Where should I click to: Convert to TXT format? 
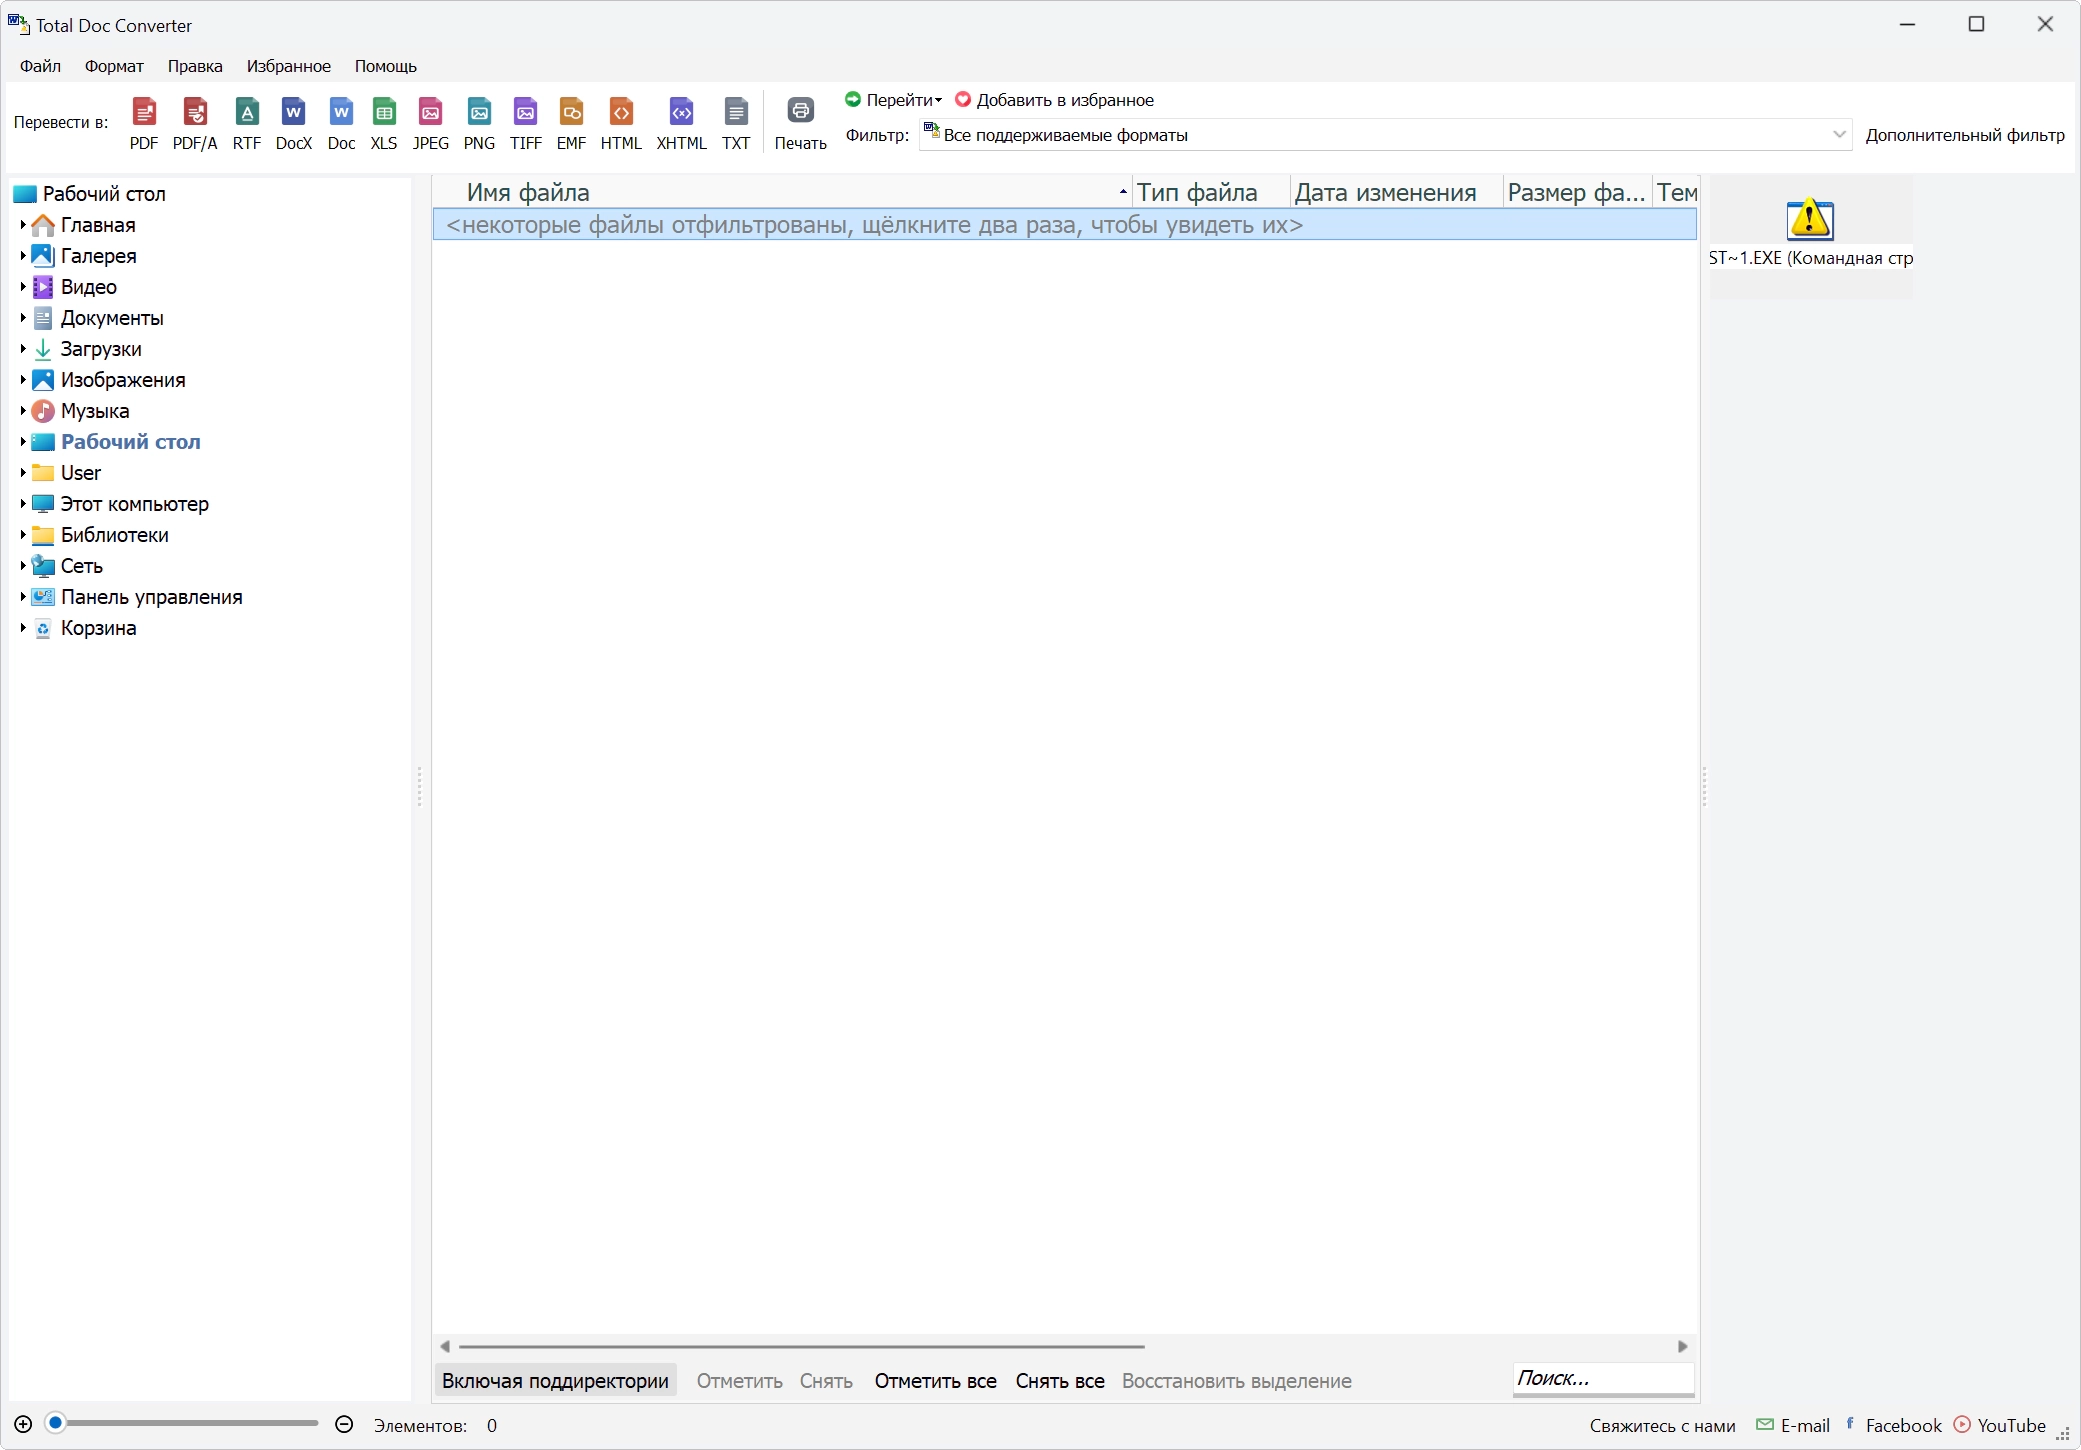point(736,123)
